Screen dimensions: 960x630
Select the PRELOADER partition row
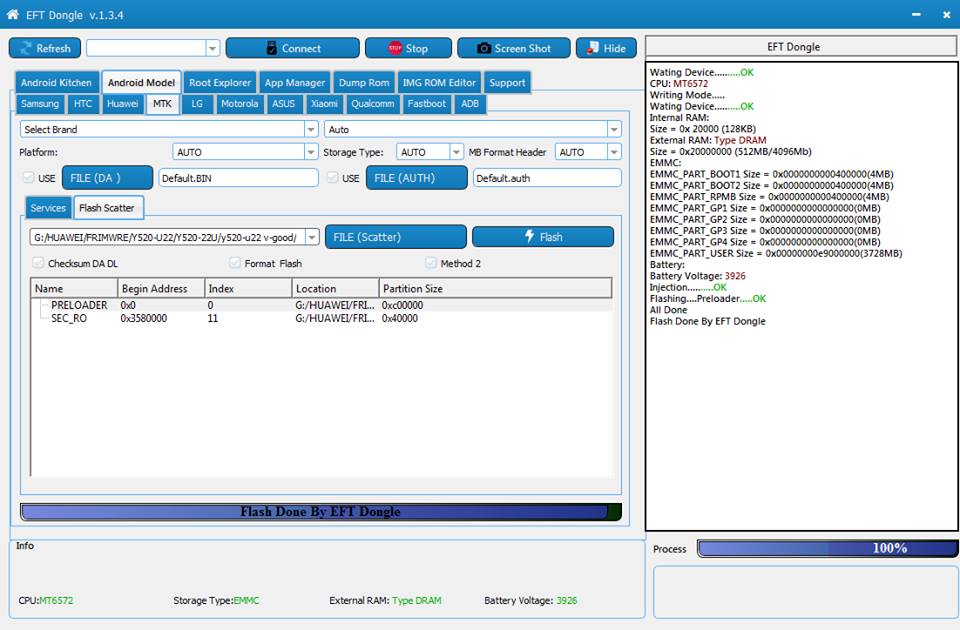(x=321, y=305)
